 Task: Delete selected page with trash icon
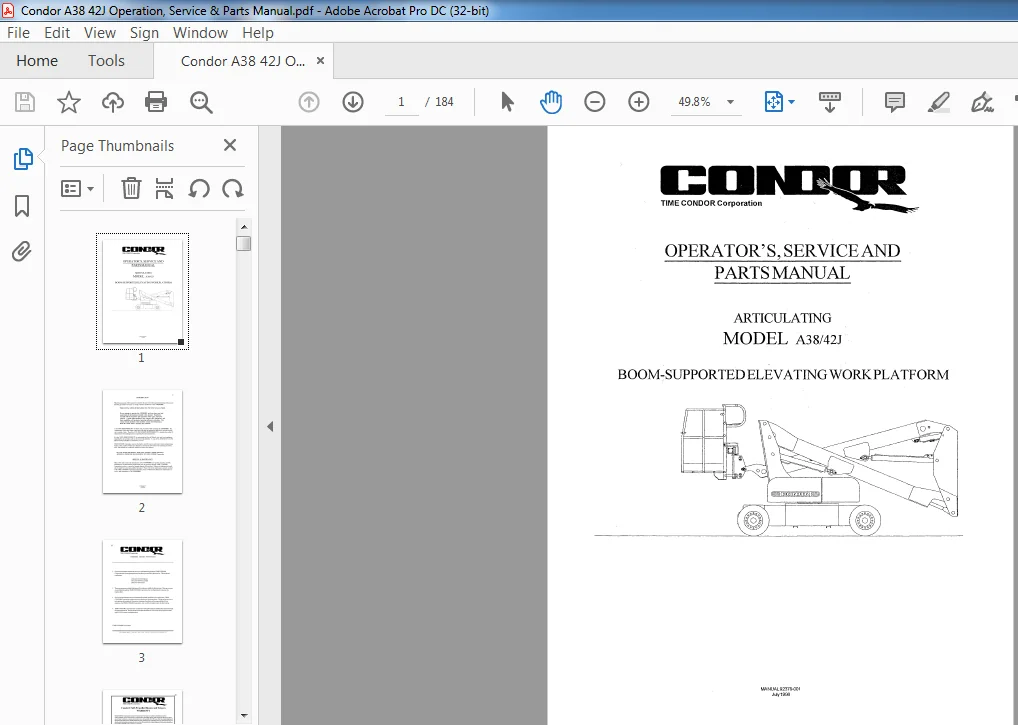point(131,189)
